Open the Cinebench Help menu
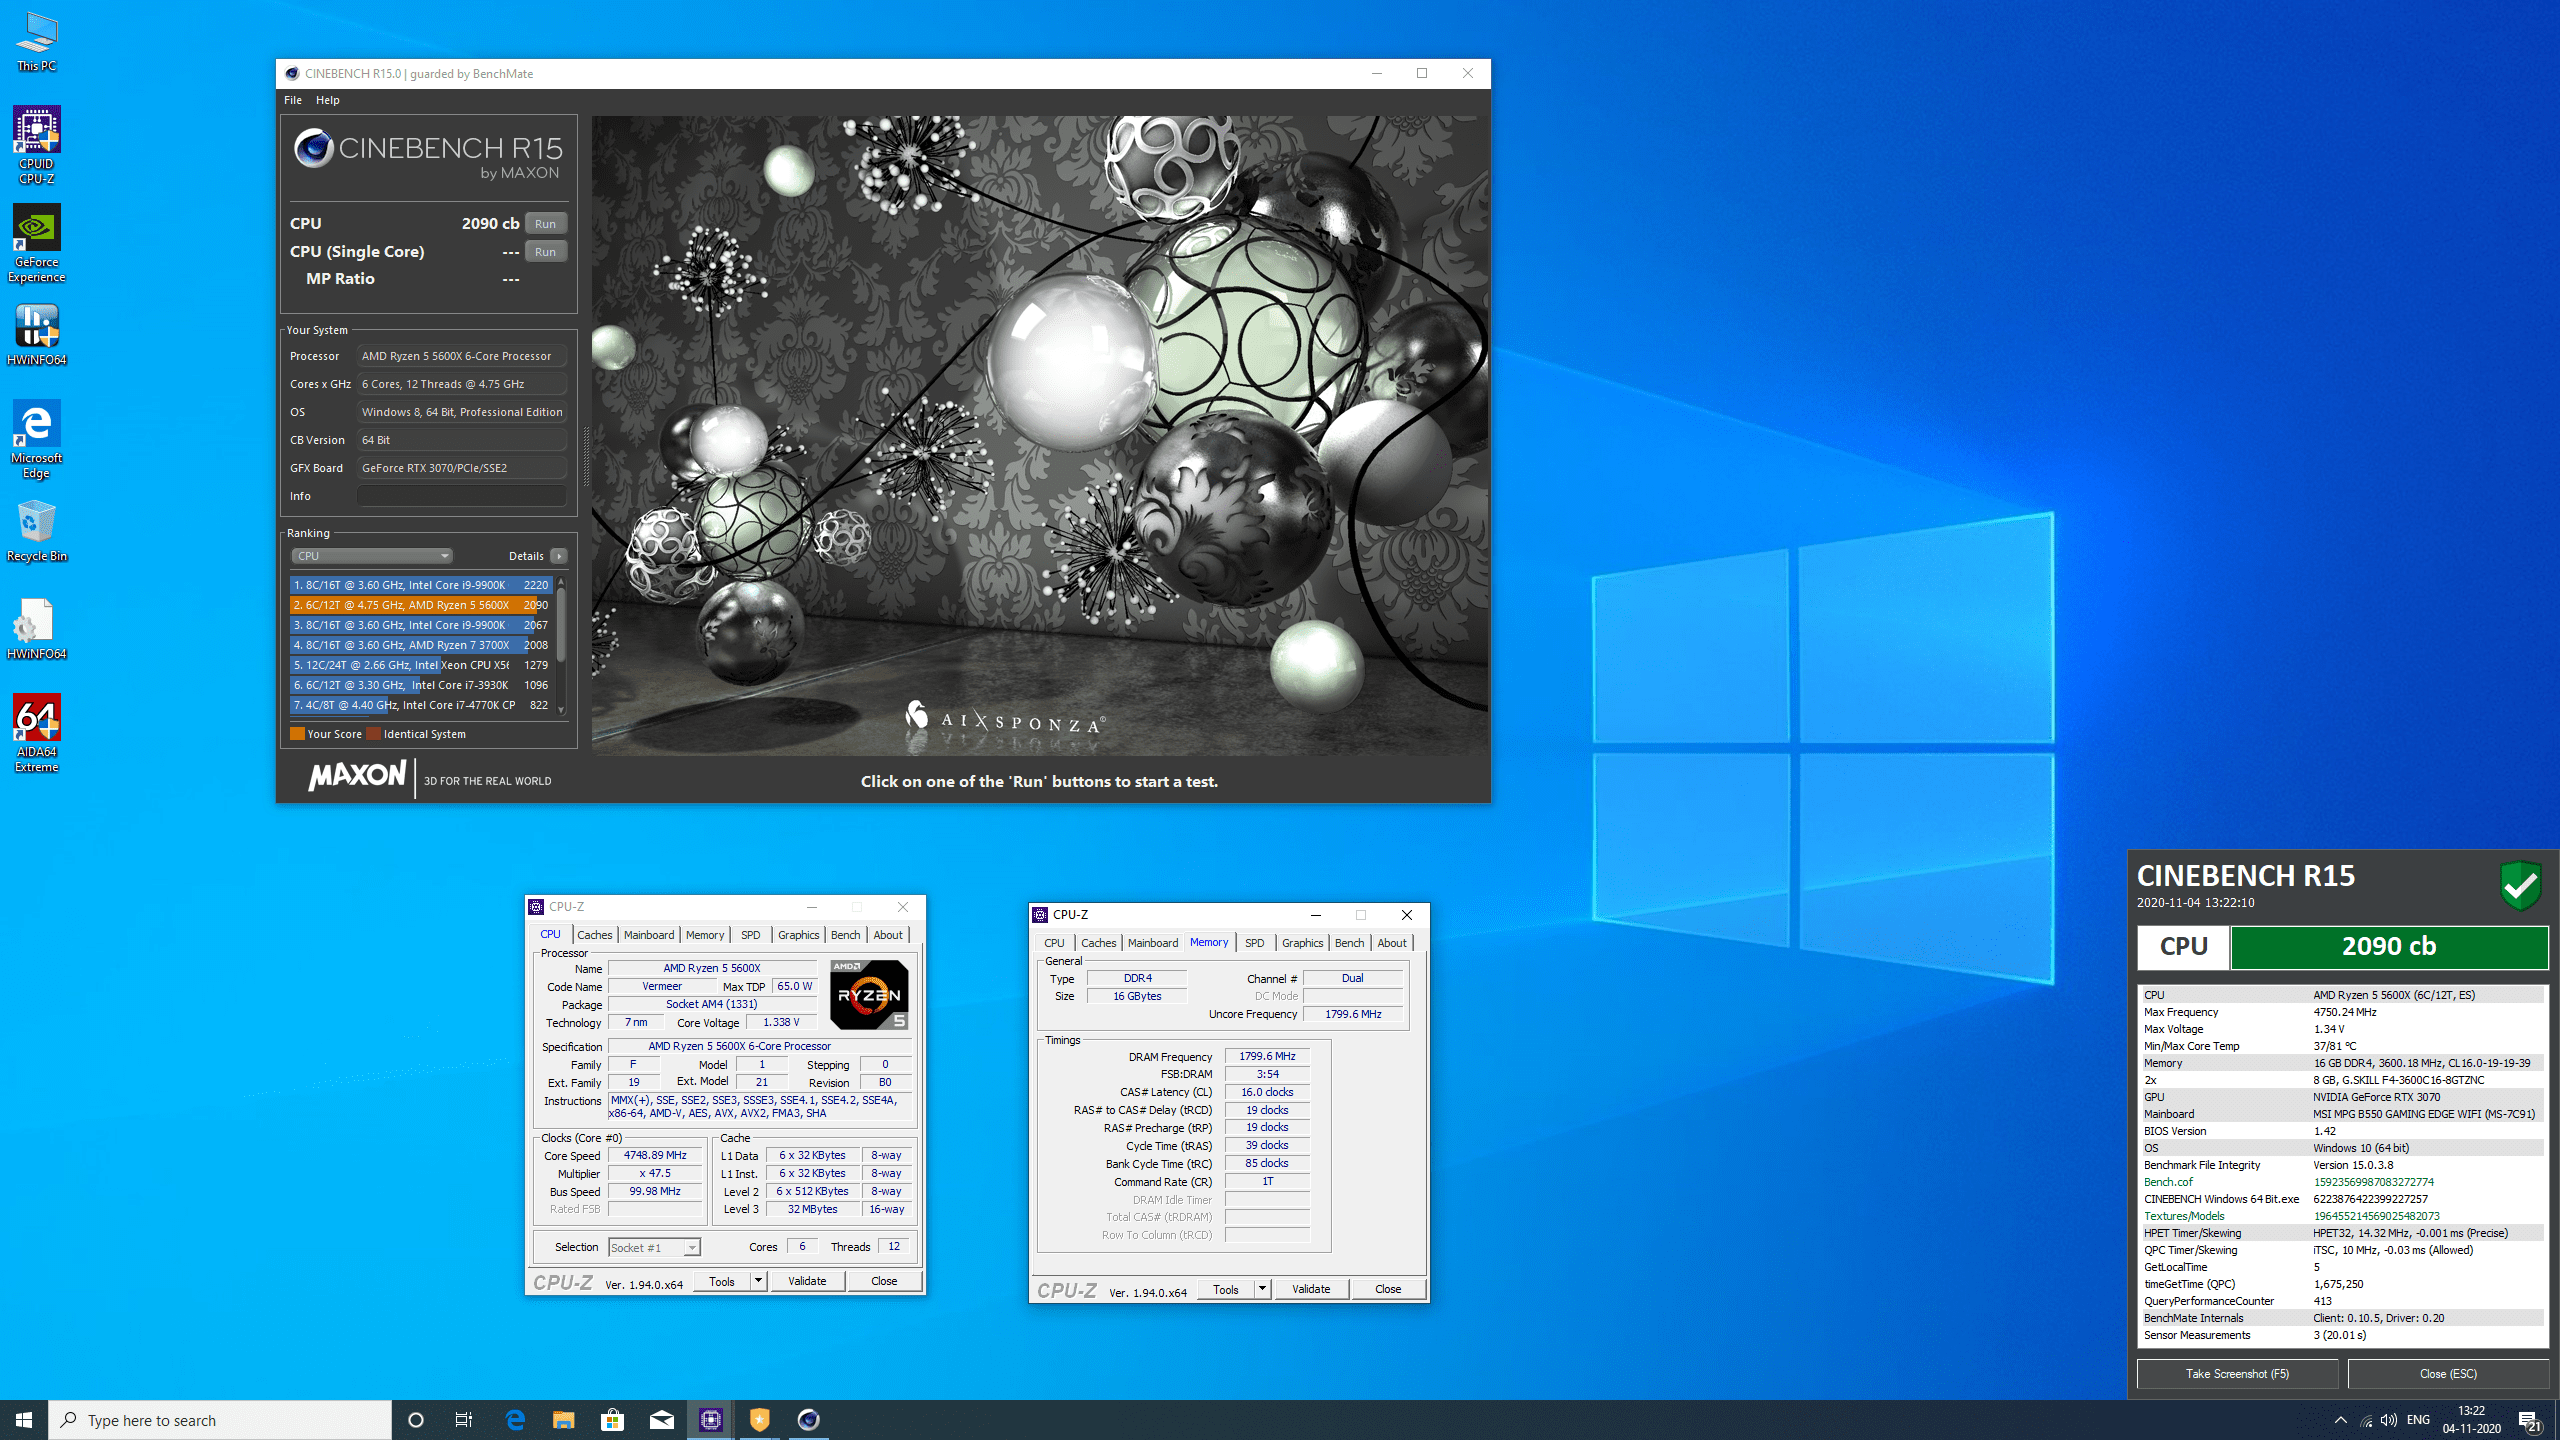 pos(328,100)
